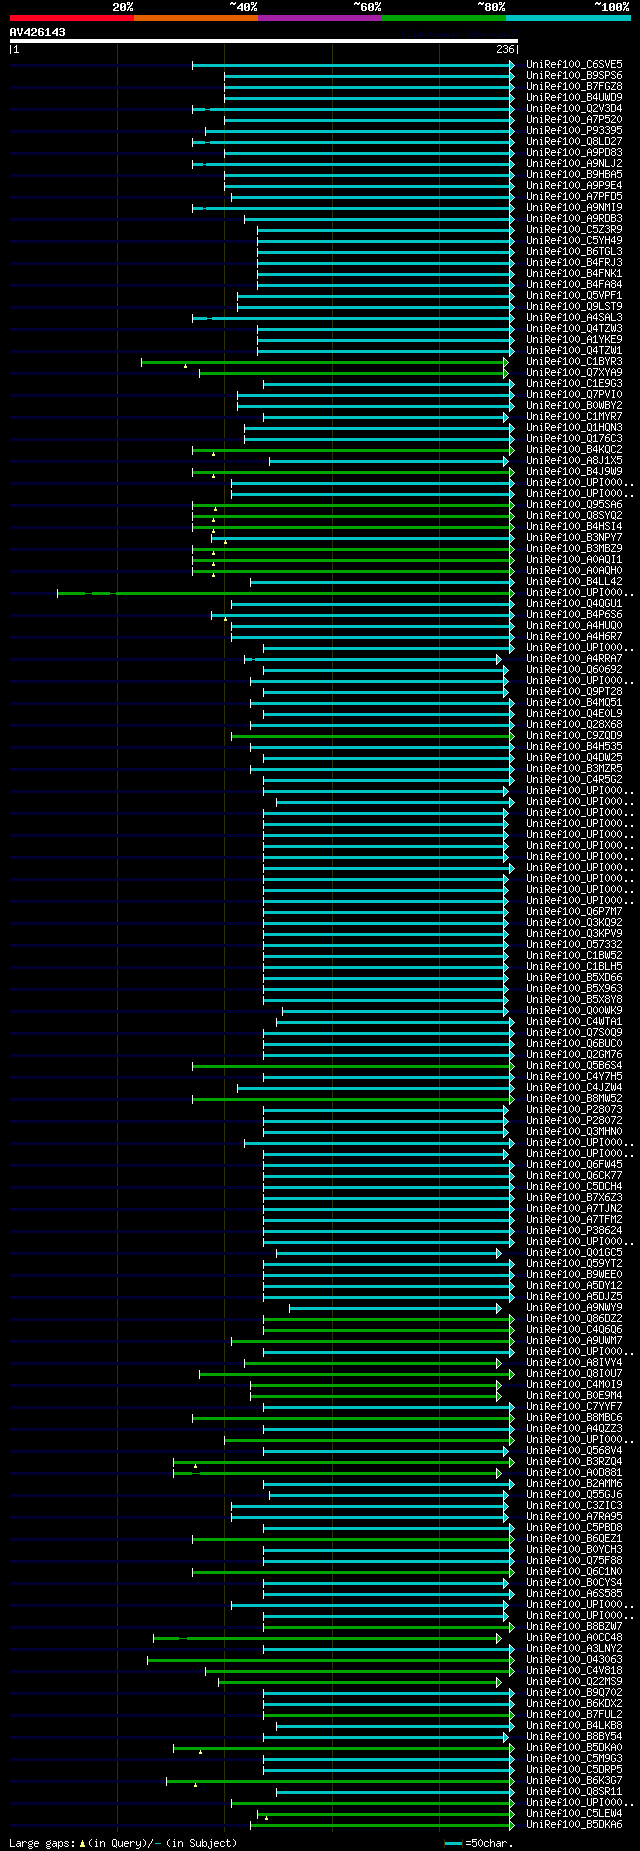The image size is (640, 1851).
Task: Click the UniRef100_B3RZQ4 label
Action: [x=574, y=1462]
